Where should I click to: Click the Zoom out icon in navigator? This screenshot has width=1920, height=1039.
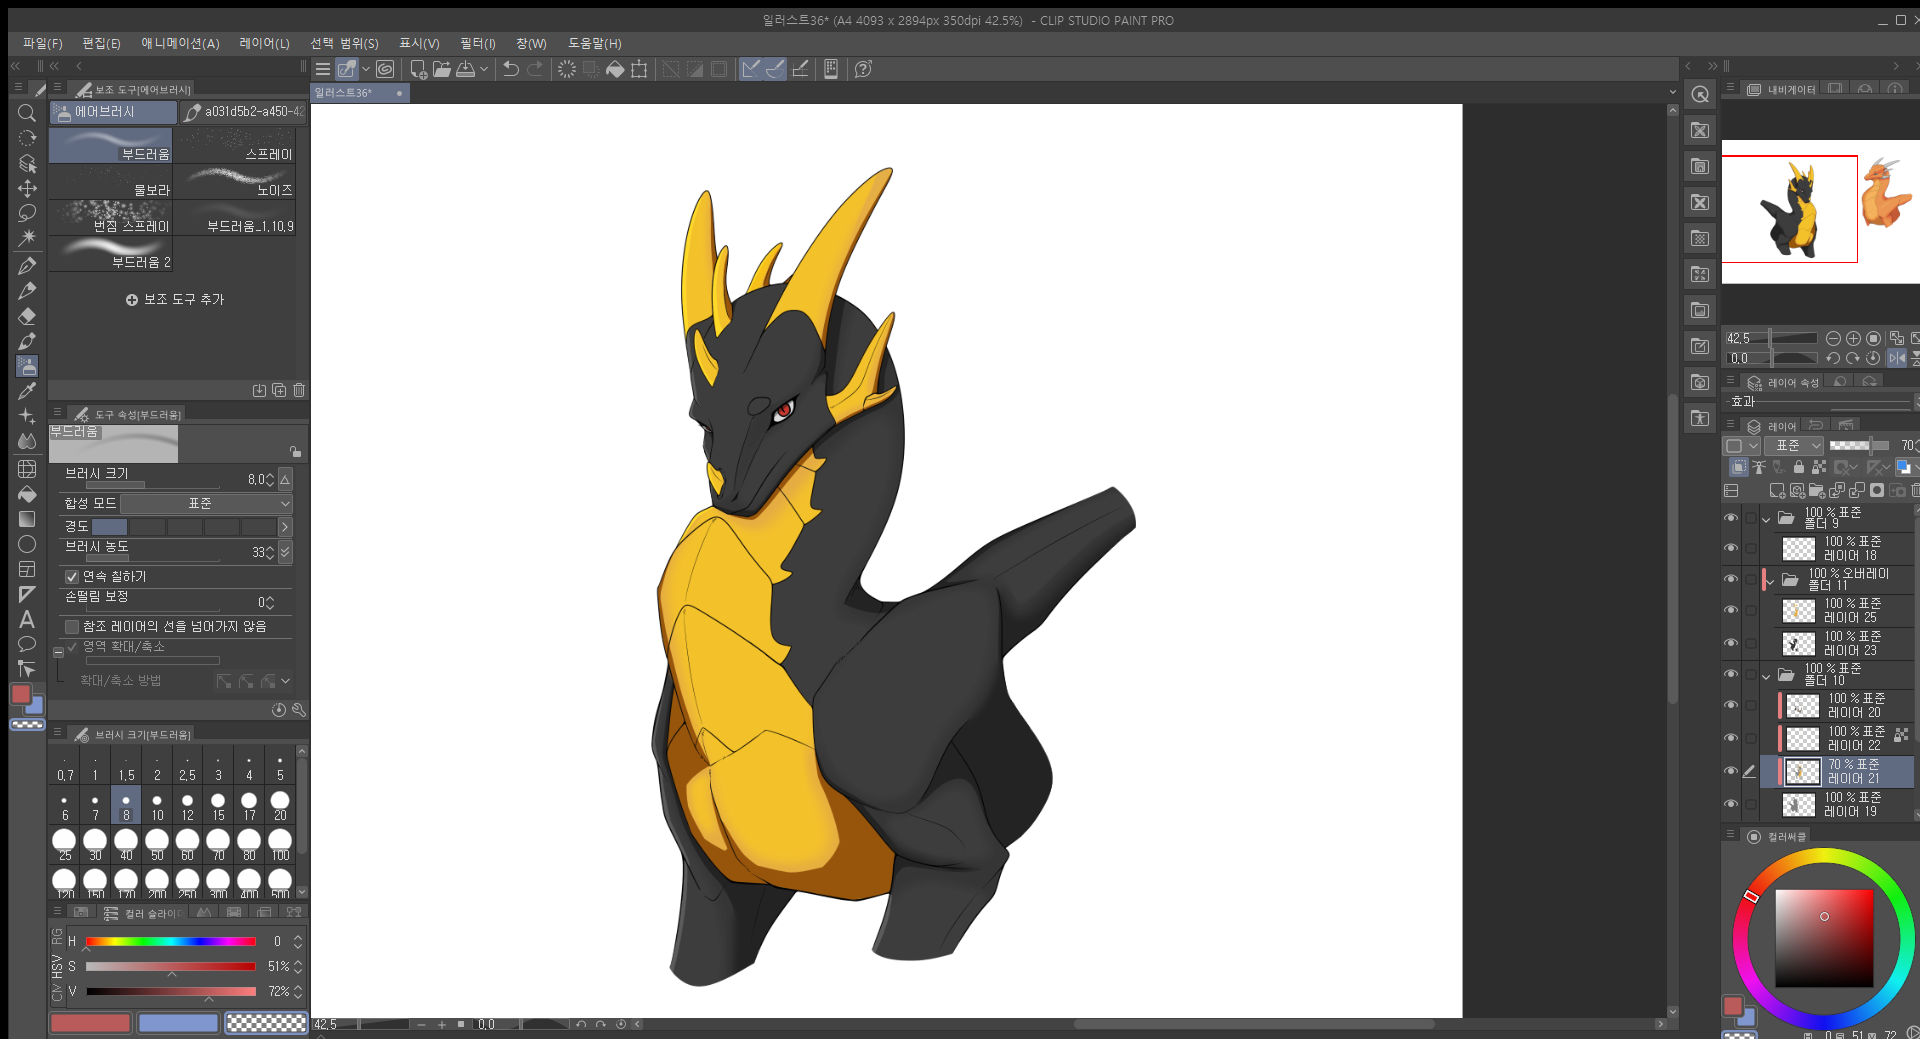(x=1833, y=339)
